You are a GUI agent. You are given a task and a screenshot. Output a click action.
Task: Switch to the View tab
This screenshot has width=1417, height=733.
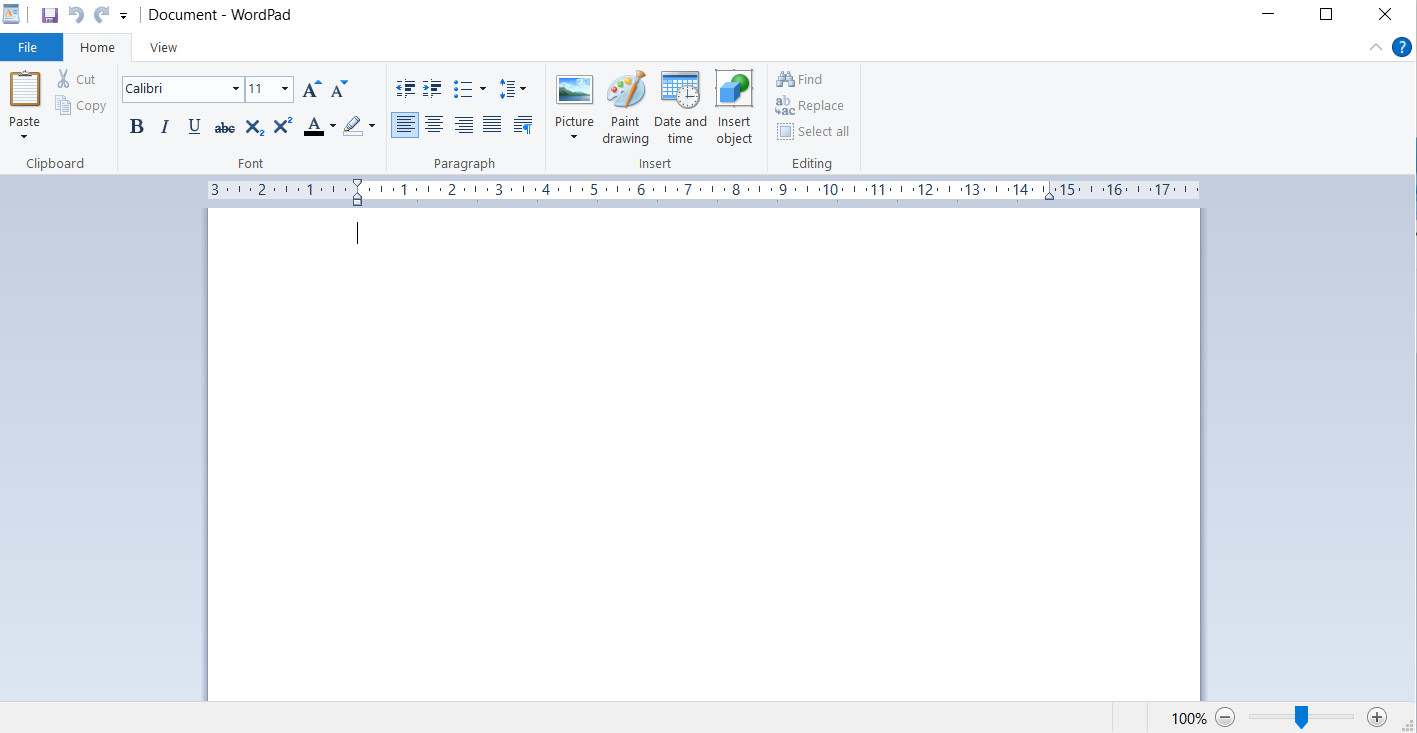coord(162,47)
